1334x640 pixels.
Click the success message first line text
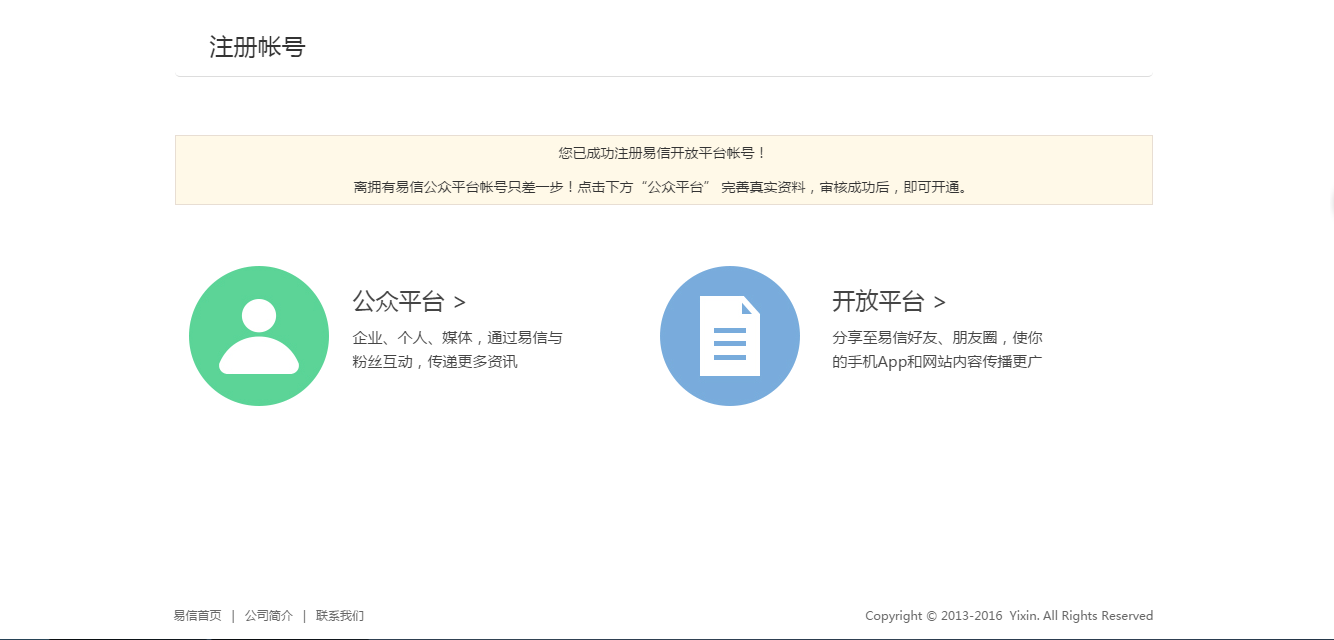click(x=664, y=153)
